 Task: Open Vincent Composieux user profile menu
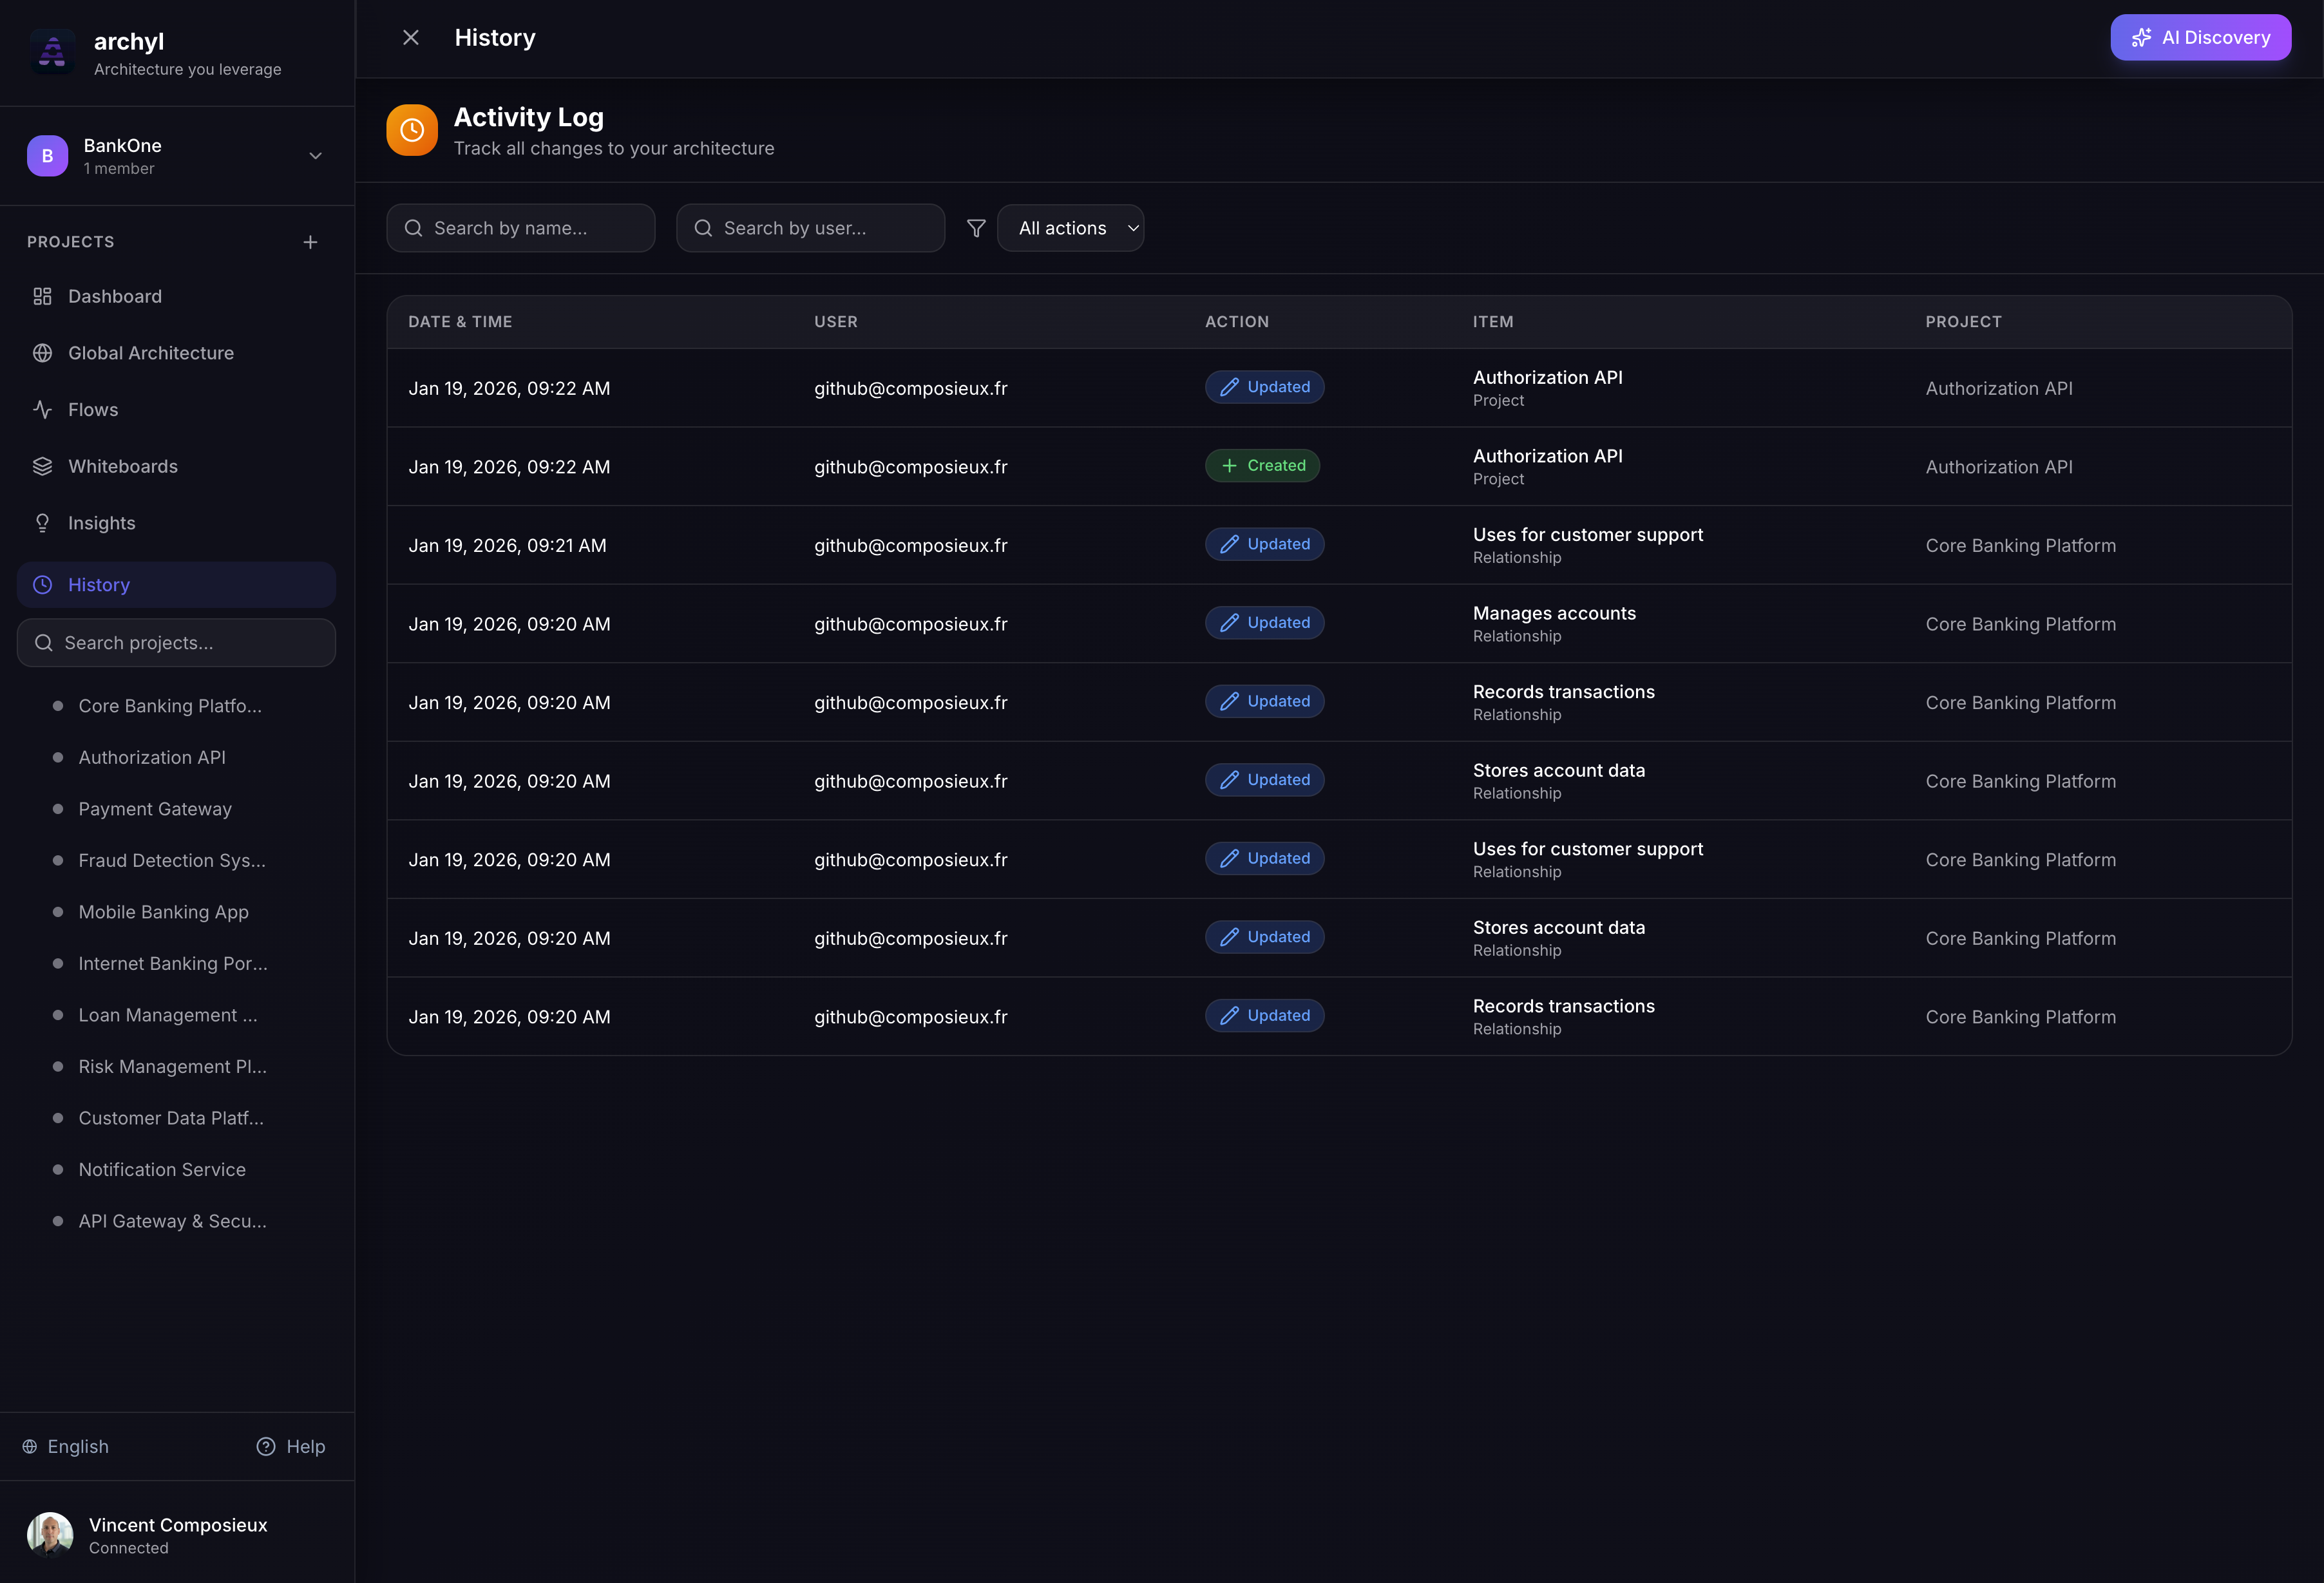[177, 1534]
